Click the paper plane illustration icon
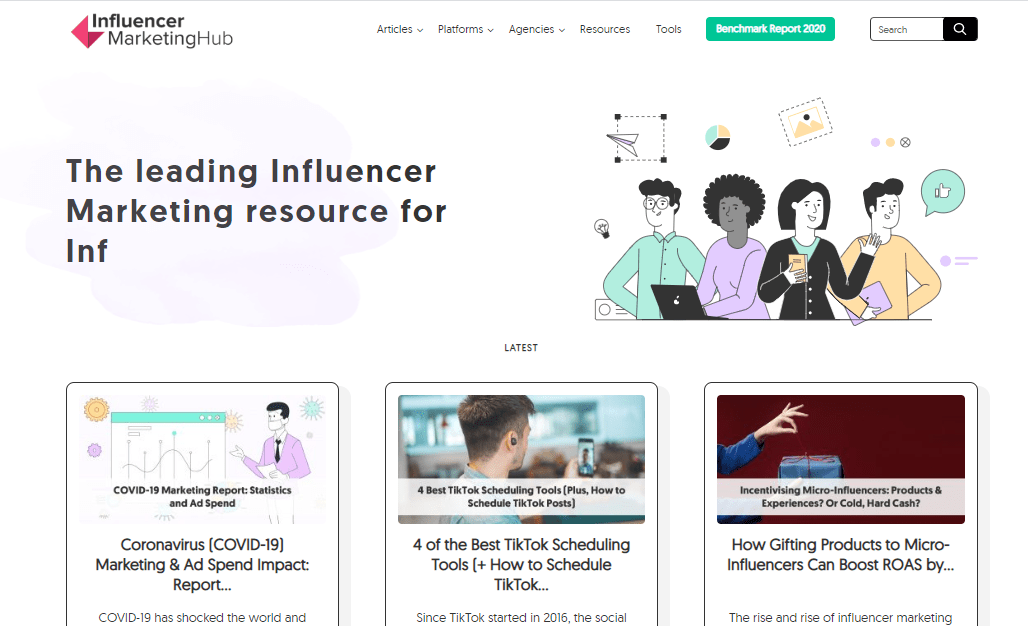 coord(623,144)
